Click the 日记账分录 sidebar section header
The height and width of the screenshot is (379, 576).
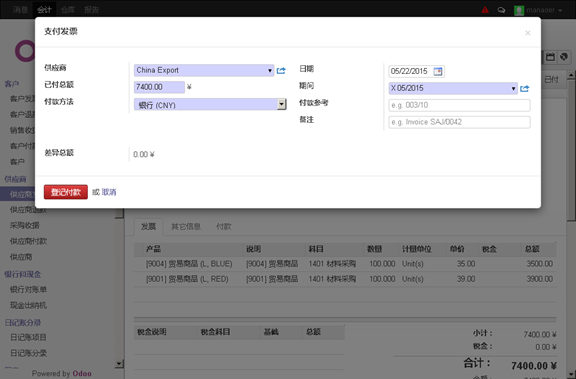pos(23,322)
